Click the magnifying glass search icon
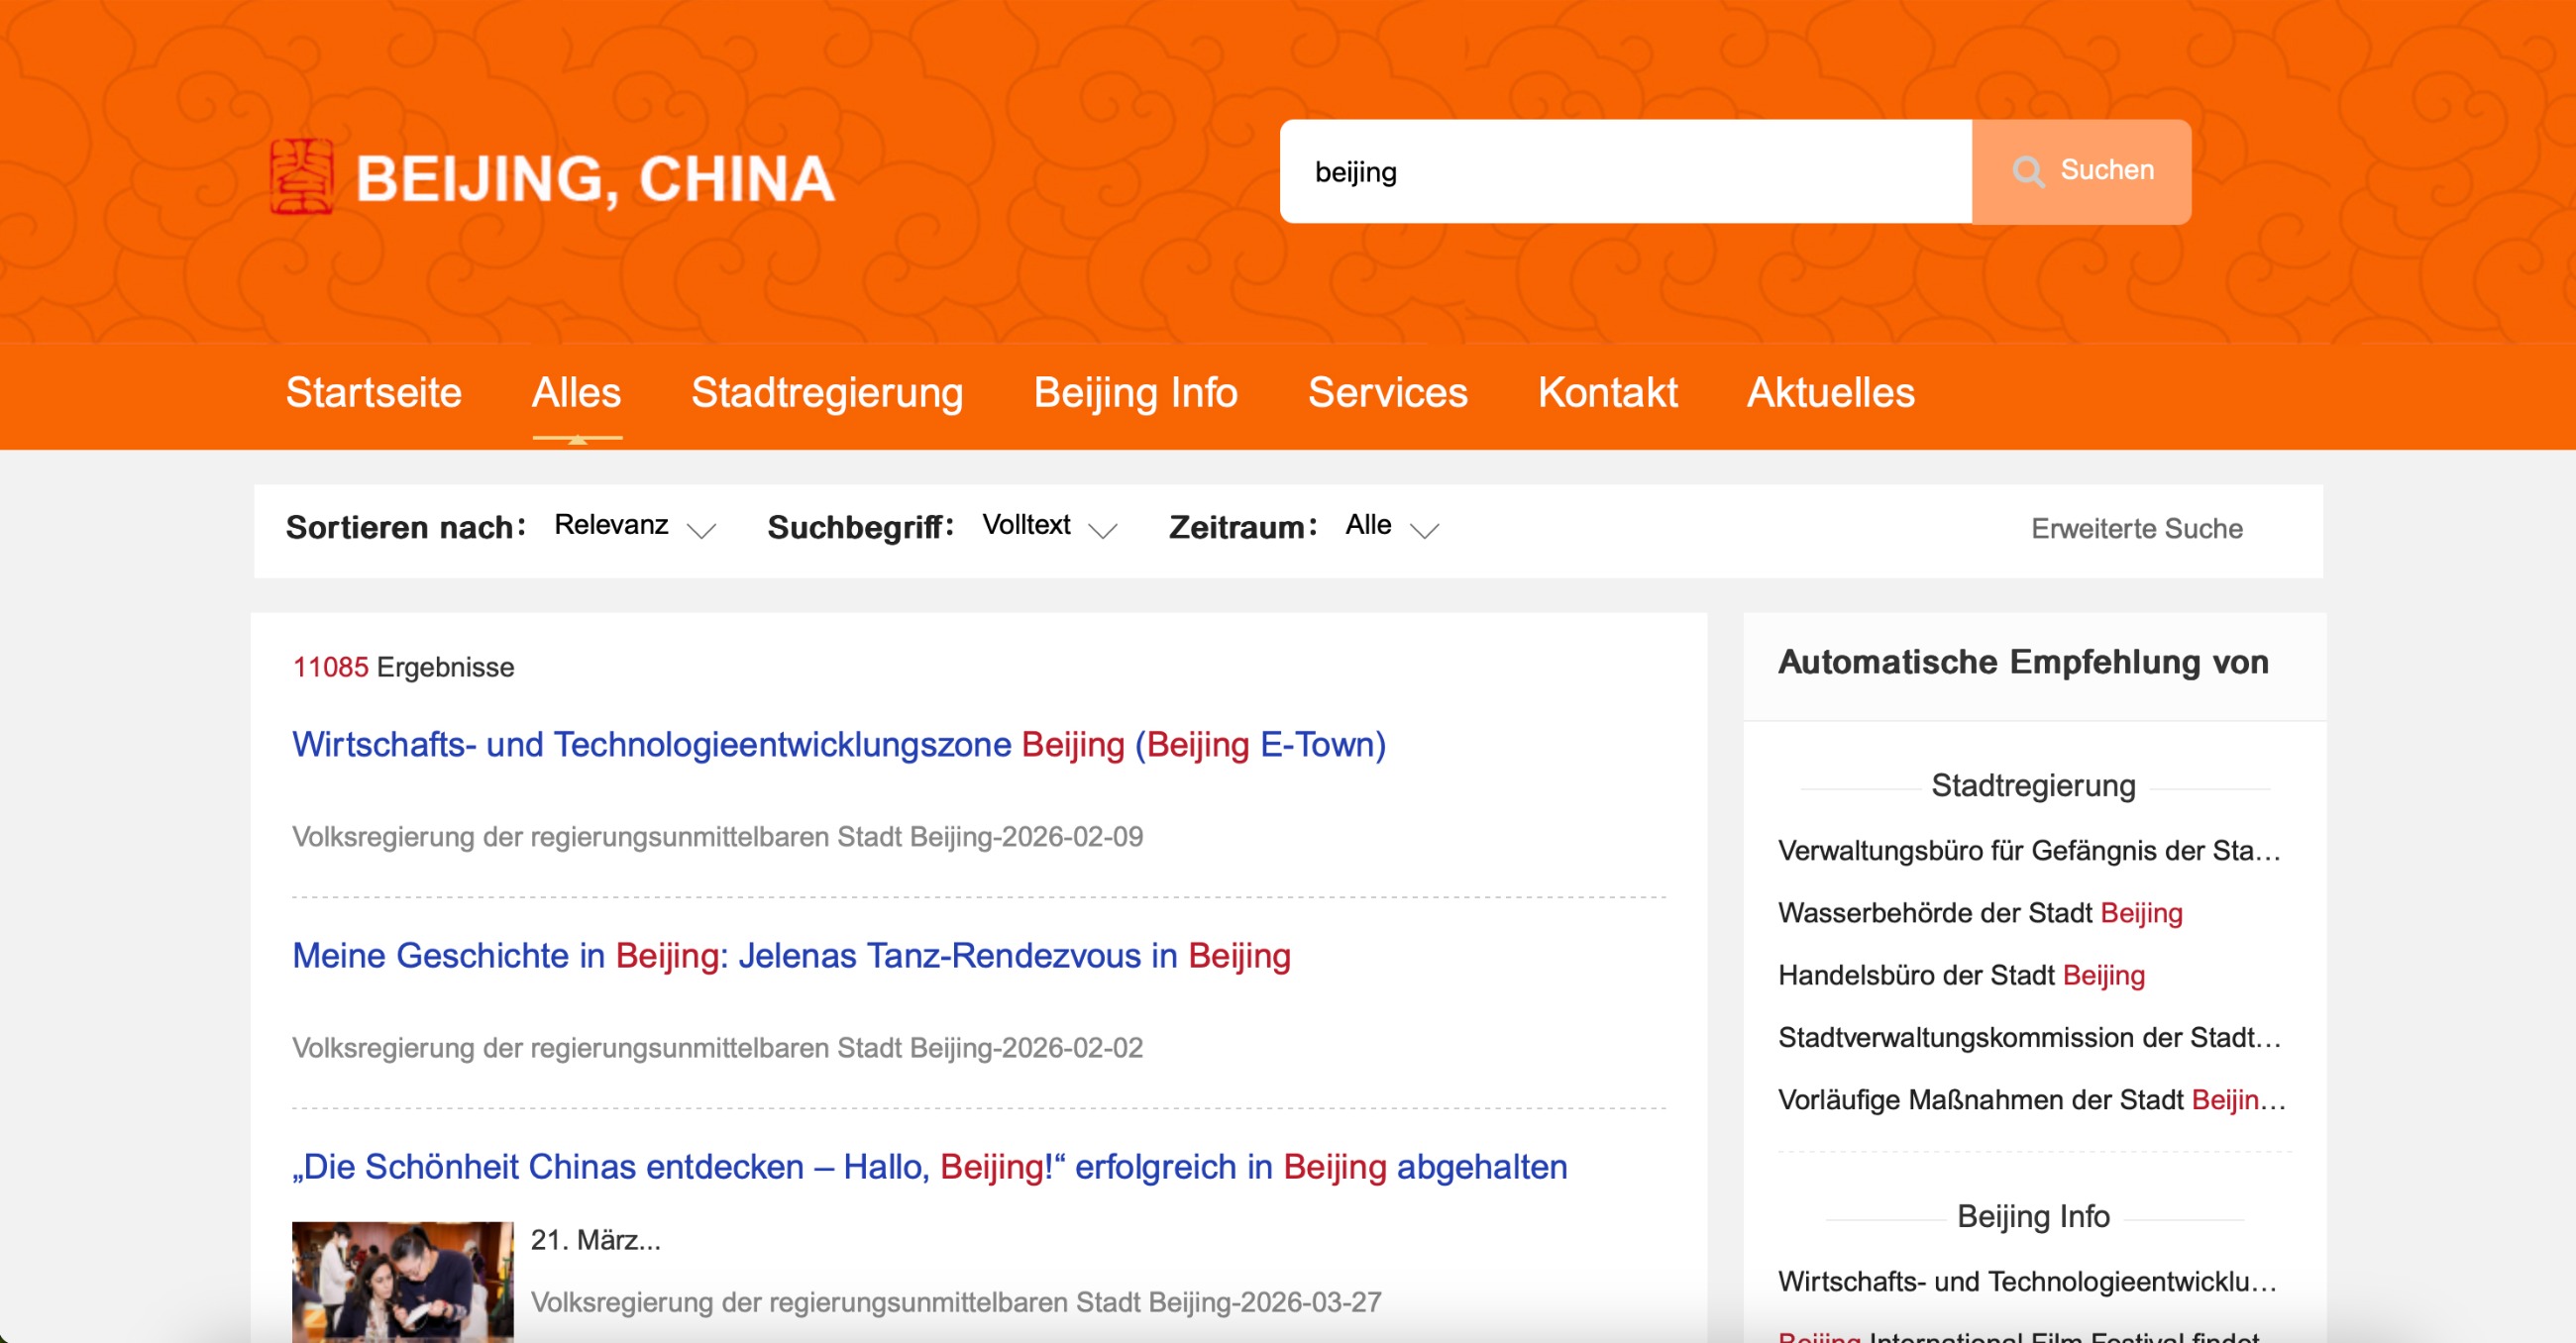The image size is (2576, 1343). 2030,171
